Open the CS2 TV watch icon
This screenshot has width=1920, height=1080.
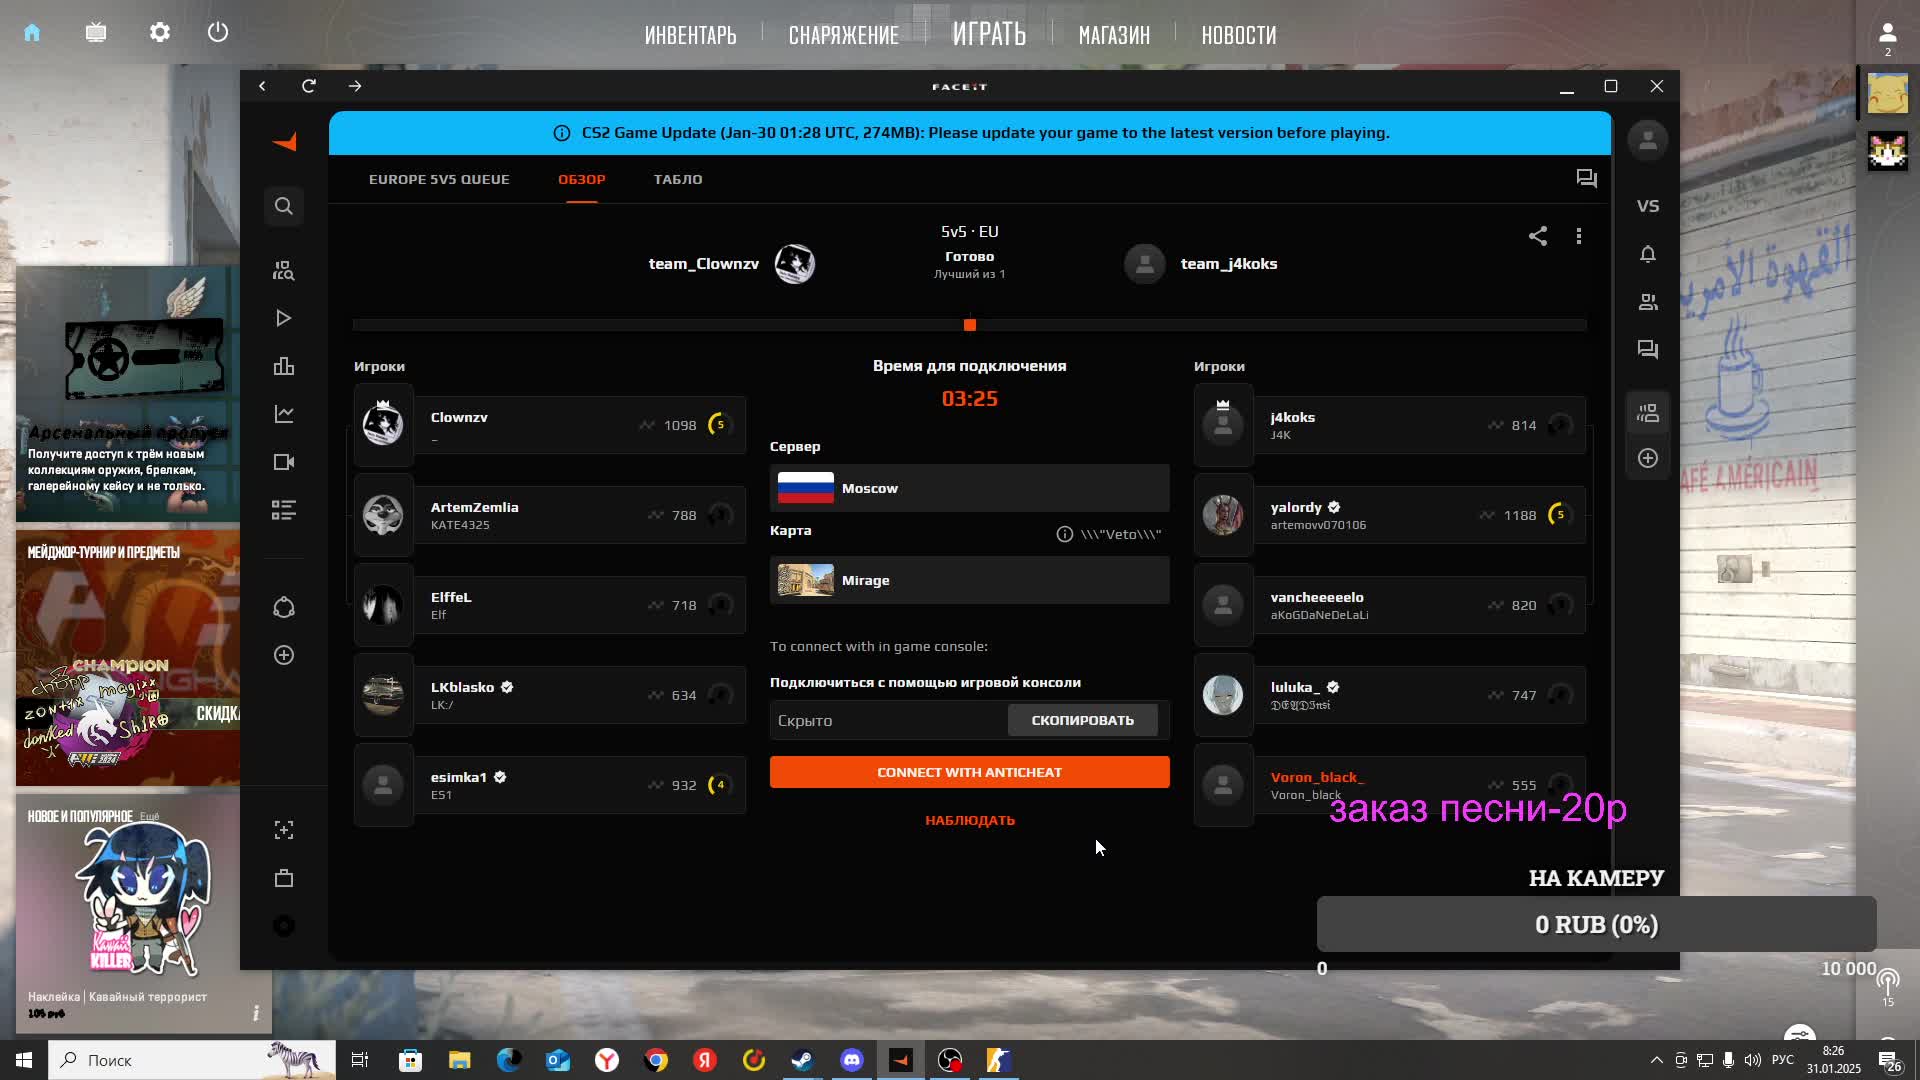pyautogui.click(x=96, y=32)
